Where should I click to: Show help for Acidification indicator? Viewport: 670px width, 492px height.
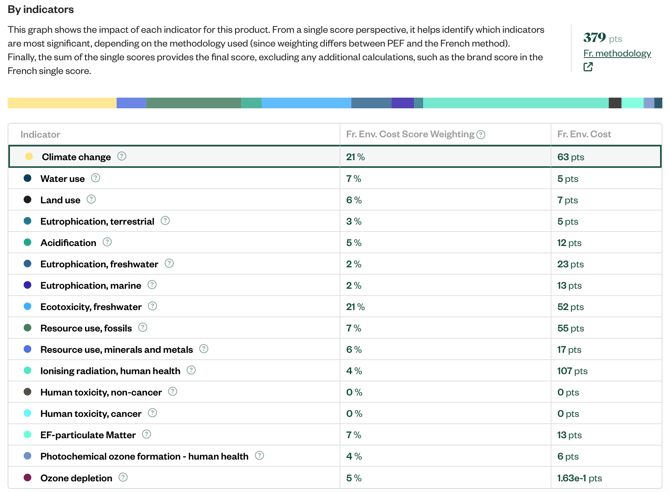tap(107, 242)
